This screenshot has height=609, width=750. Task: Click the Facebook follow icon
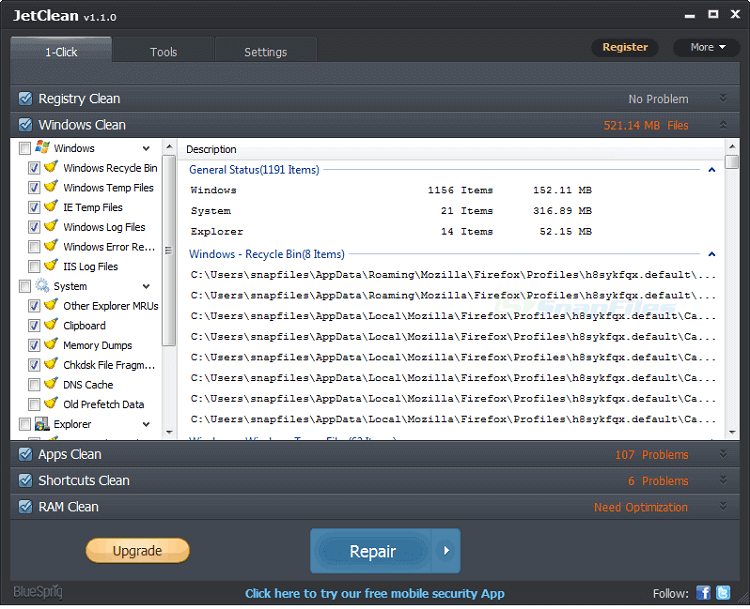click(x=703, y=592)
